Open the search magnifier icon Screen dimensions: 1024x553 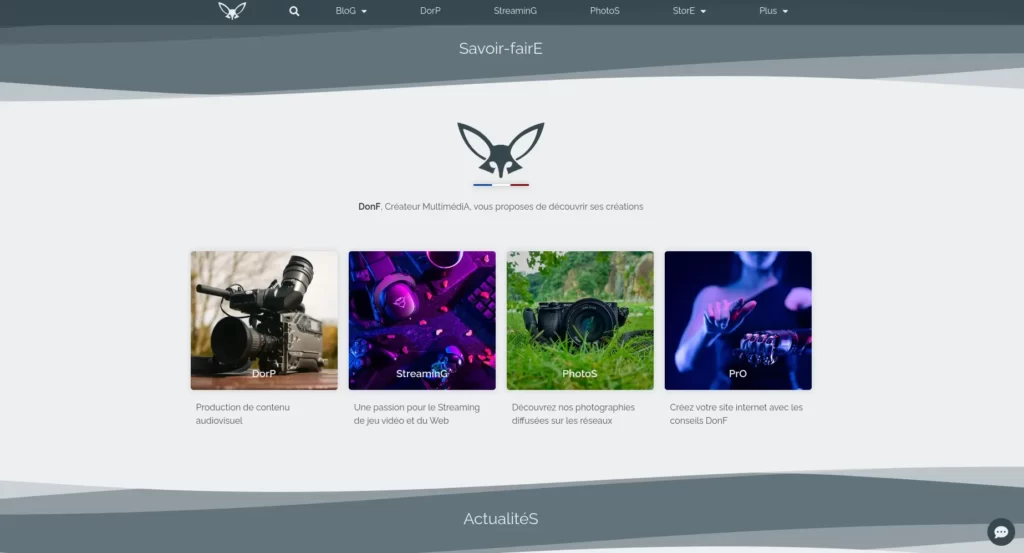[295, 11]
